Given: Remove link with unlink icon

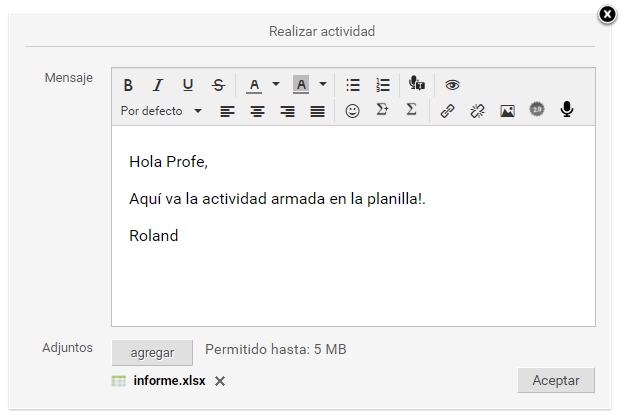Looking at the screenshot, I should tap(477, 111).
